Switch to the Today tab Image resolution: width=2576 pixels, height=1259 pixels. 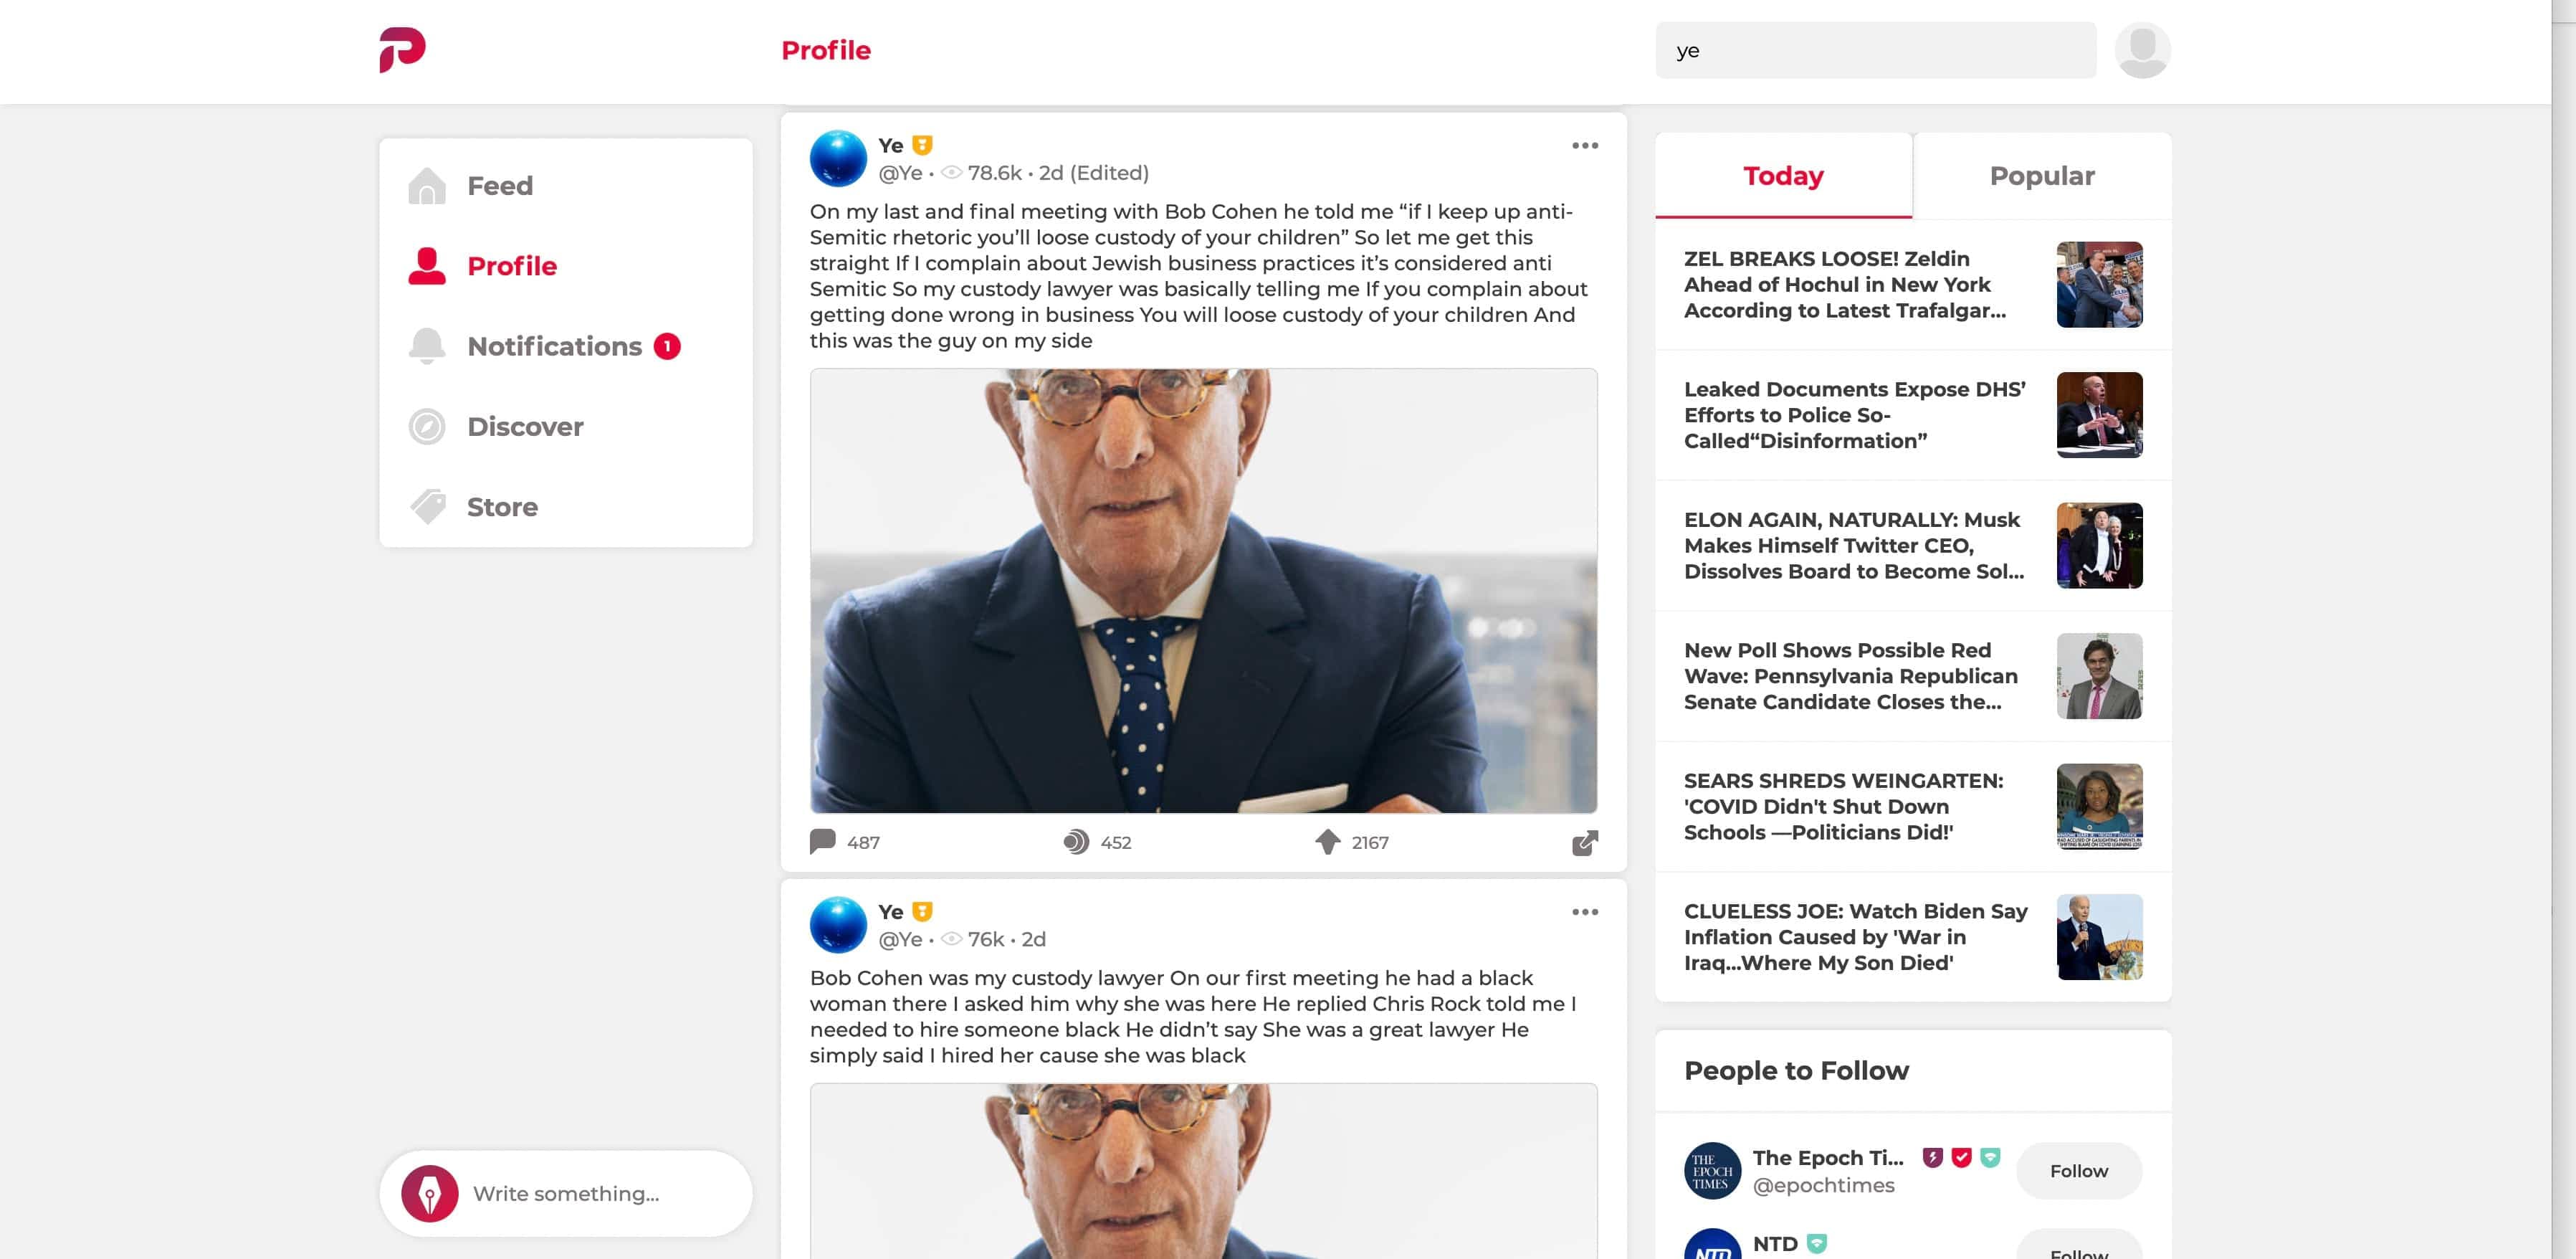point(1783,176)
